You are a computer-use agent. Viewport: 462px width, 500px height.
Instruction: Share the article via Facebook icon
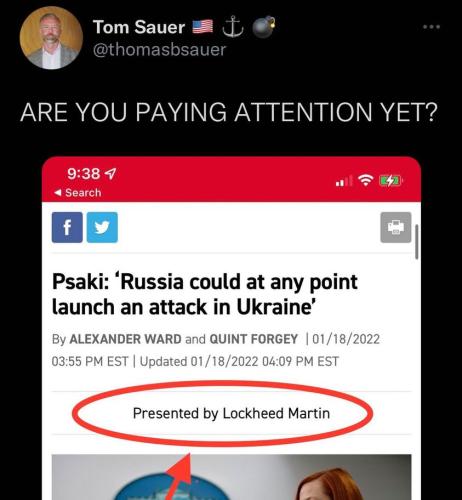(67, 227)
